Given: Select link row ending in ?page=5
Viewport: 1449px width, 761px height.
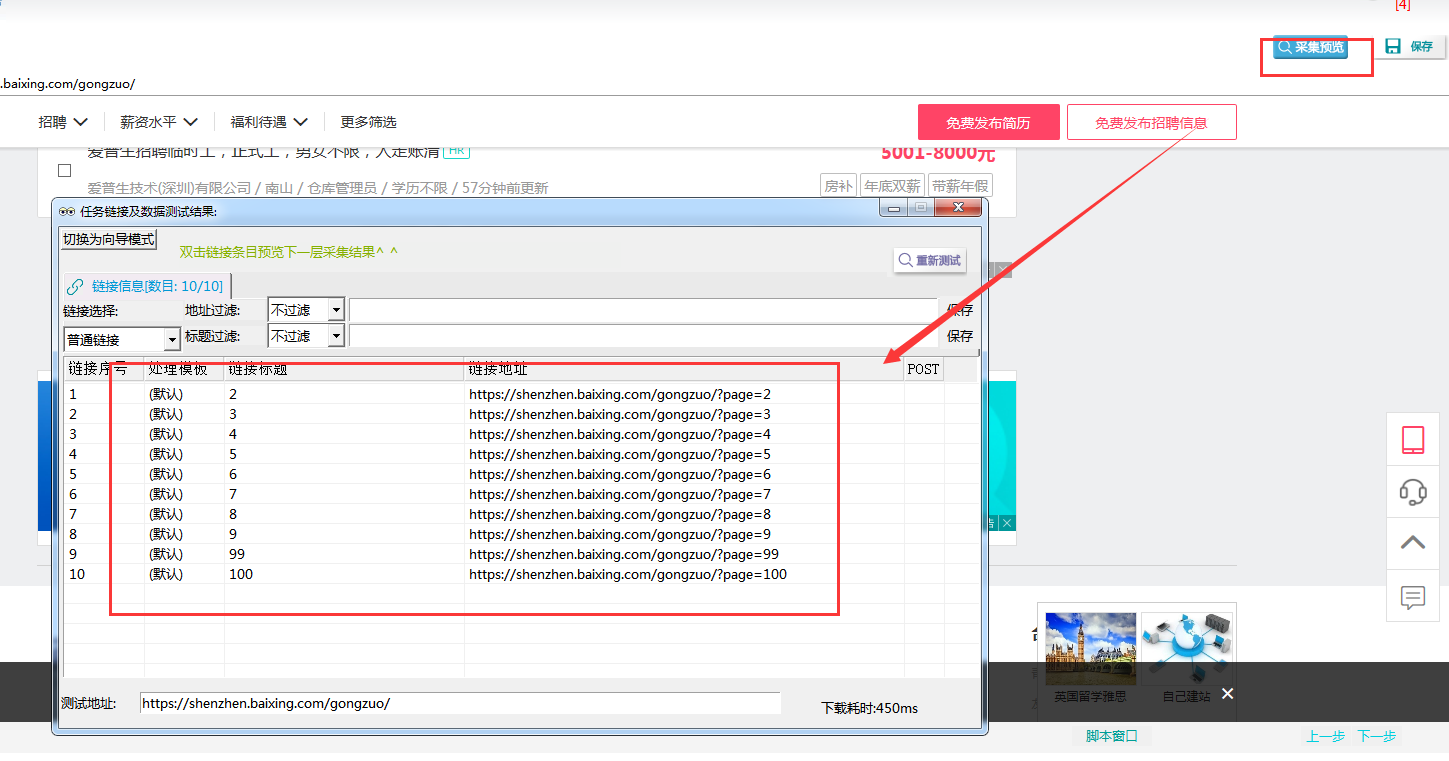Looking at the screenshot, I should pos(520,454).
